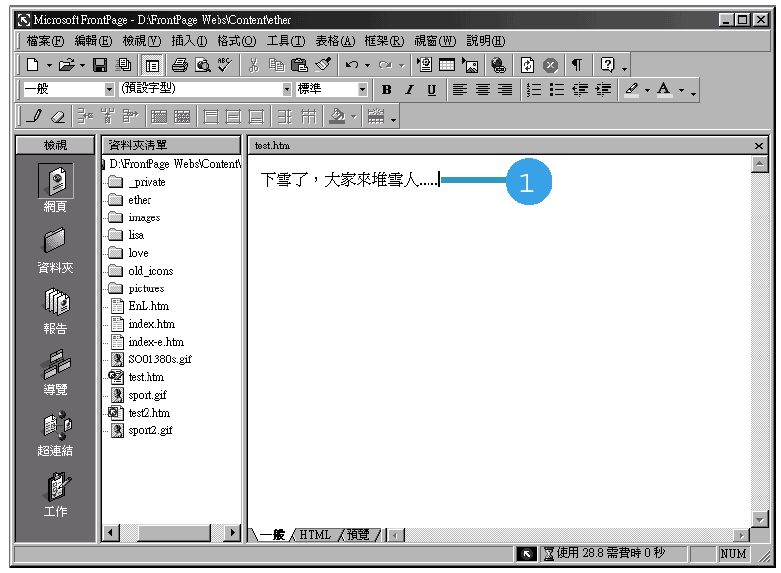Click the Increase Indent icon
The width and height of the screenshot is (781, 573).
tap(603, 90)
